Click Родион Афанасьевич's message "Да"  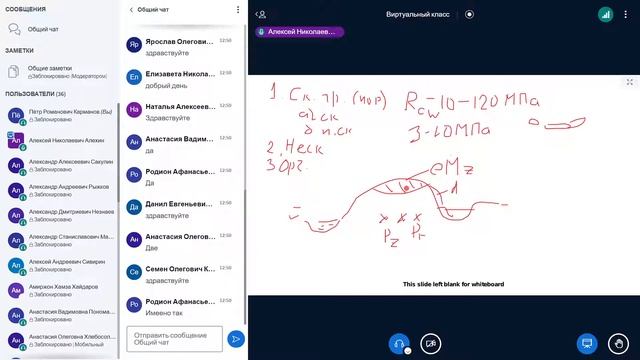(x=150, y=183)
